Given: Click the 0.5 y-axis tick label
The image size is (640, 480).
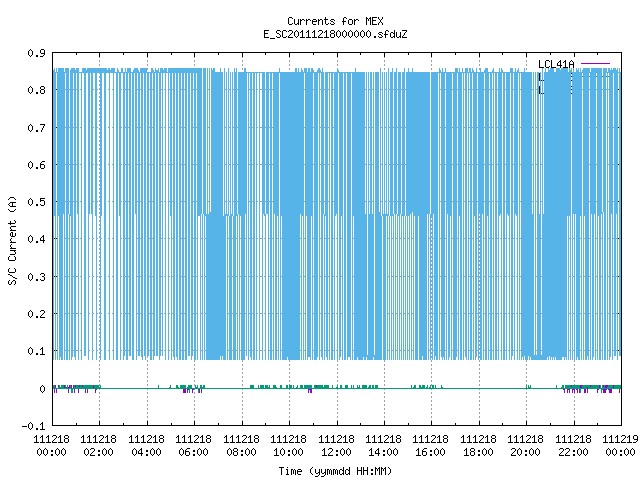Looking at the screenshot, I should pos(36,202).
